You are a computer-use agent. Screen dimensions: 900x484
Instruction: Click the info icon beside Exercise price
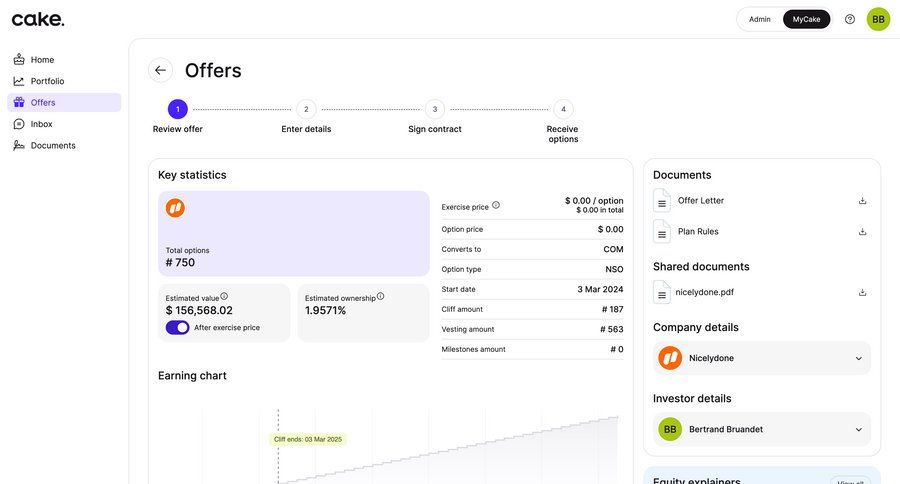pos(496,205)
